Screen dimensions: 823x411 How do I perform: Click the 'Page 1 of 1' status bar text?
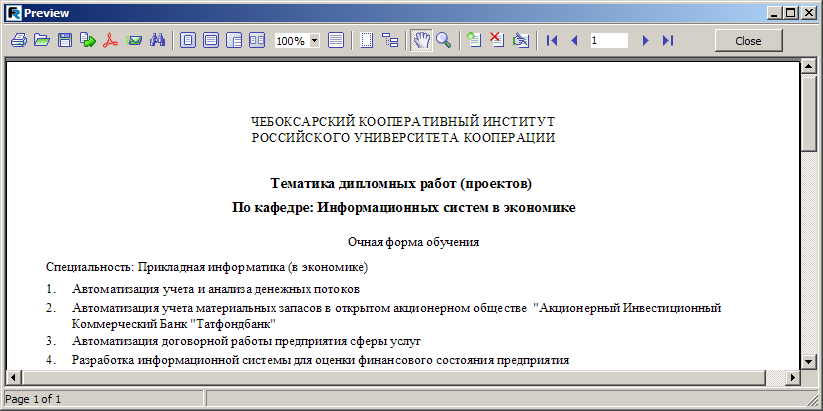tap(33, 399)
